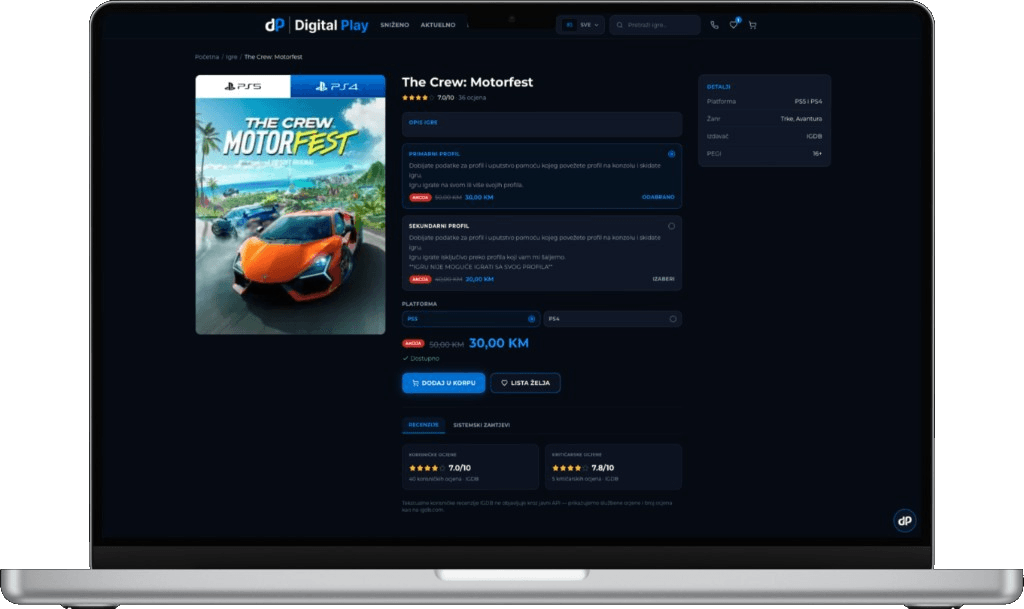Open the wishlist heart icon in header
Image resolution: width=1024 pixels, height=609 pixels.
tap(733, 25)
